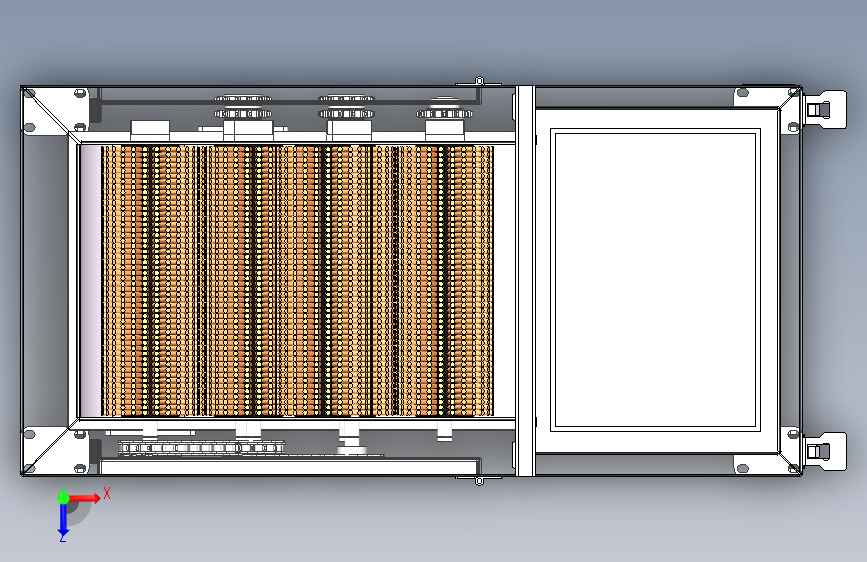Click the green Y axis dot on triad
The image size is (867, 562).
[63, 498]
